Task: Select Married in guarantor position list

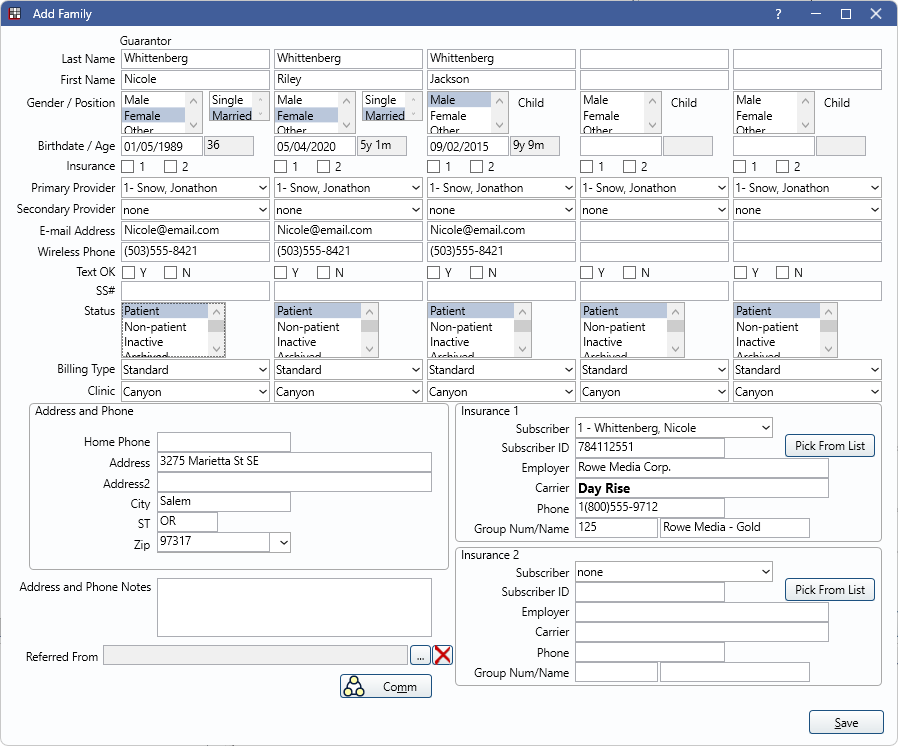Action: pyautogui.click(x=231, y=116)
